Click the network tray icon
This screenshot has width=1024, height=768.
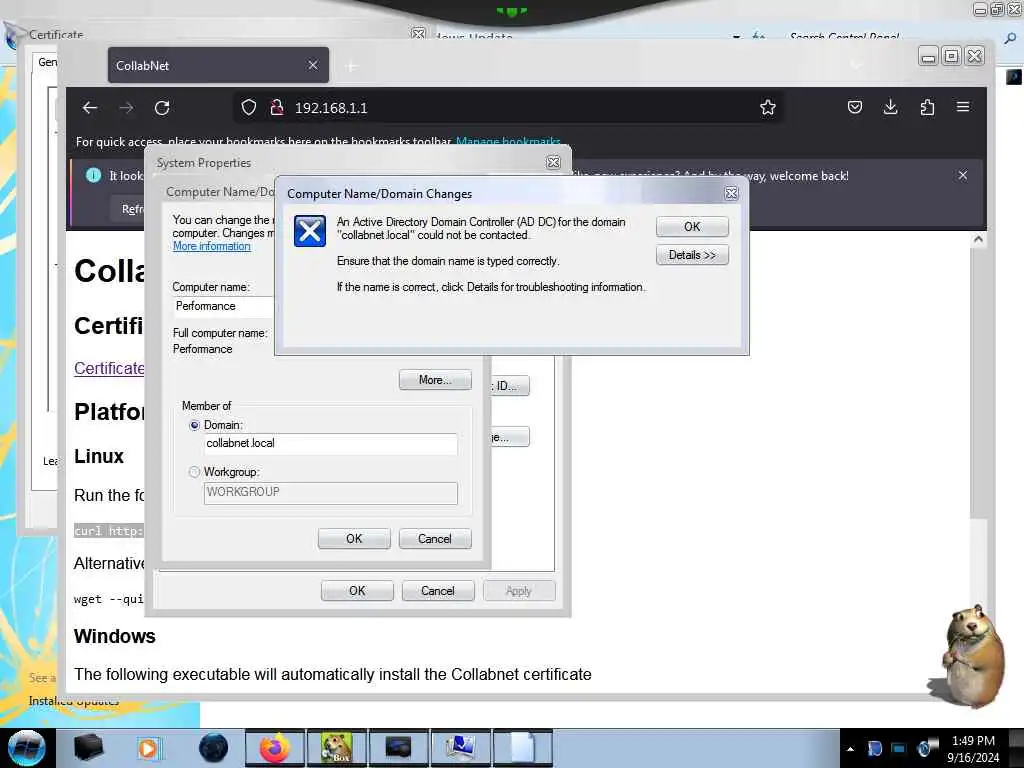899,748
